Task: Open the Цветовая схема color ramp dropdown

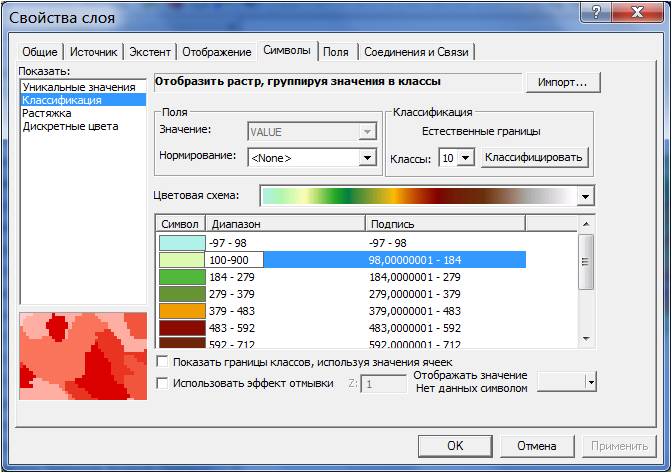Action: (x=585, y=197)
